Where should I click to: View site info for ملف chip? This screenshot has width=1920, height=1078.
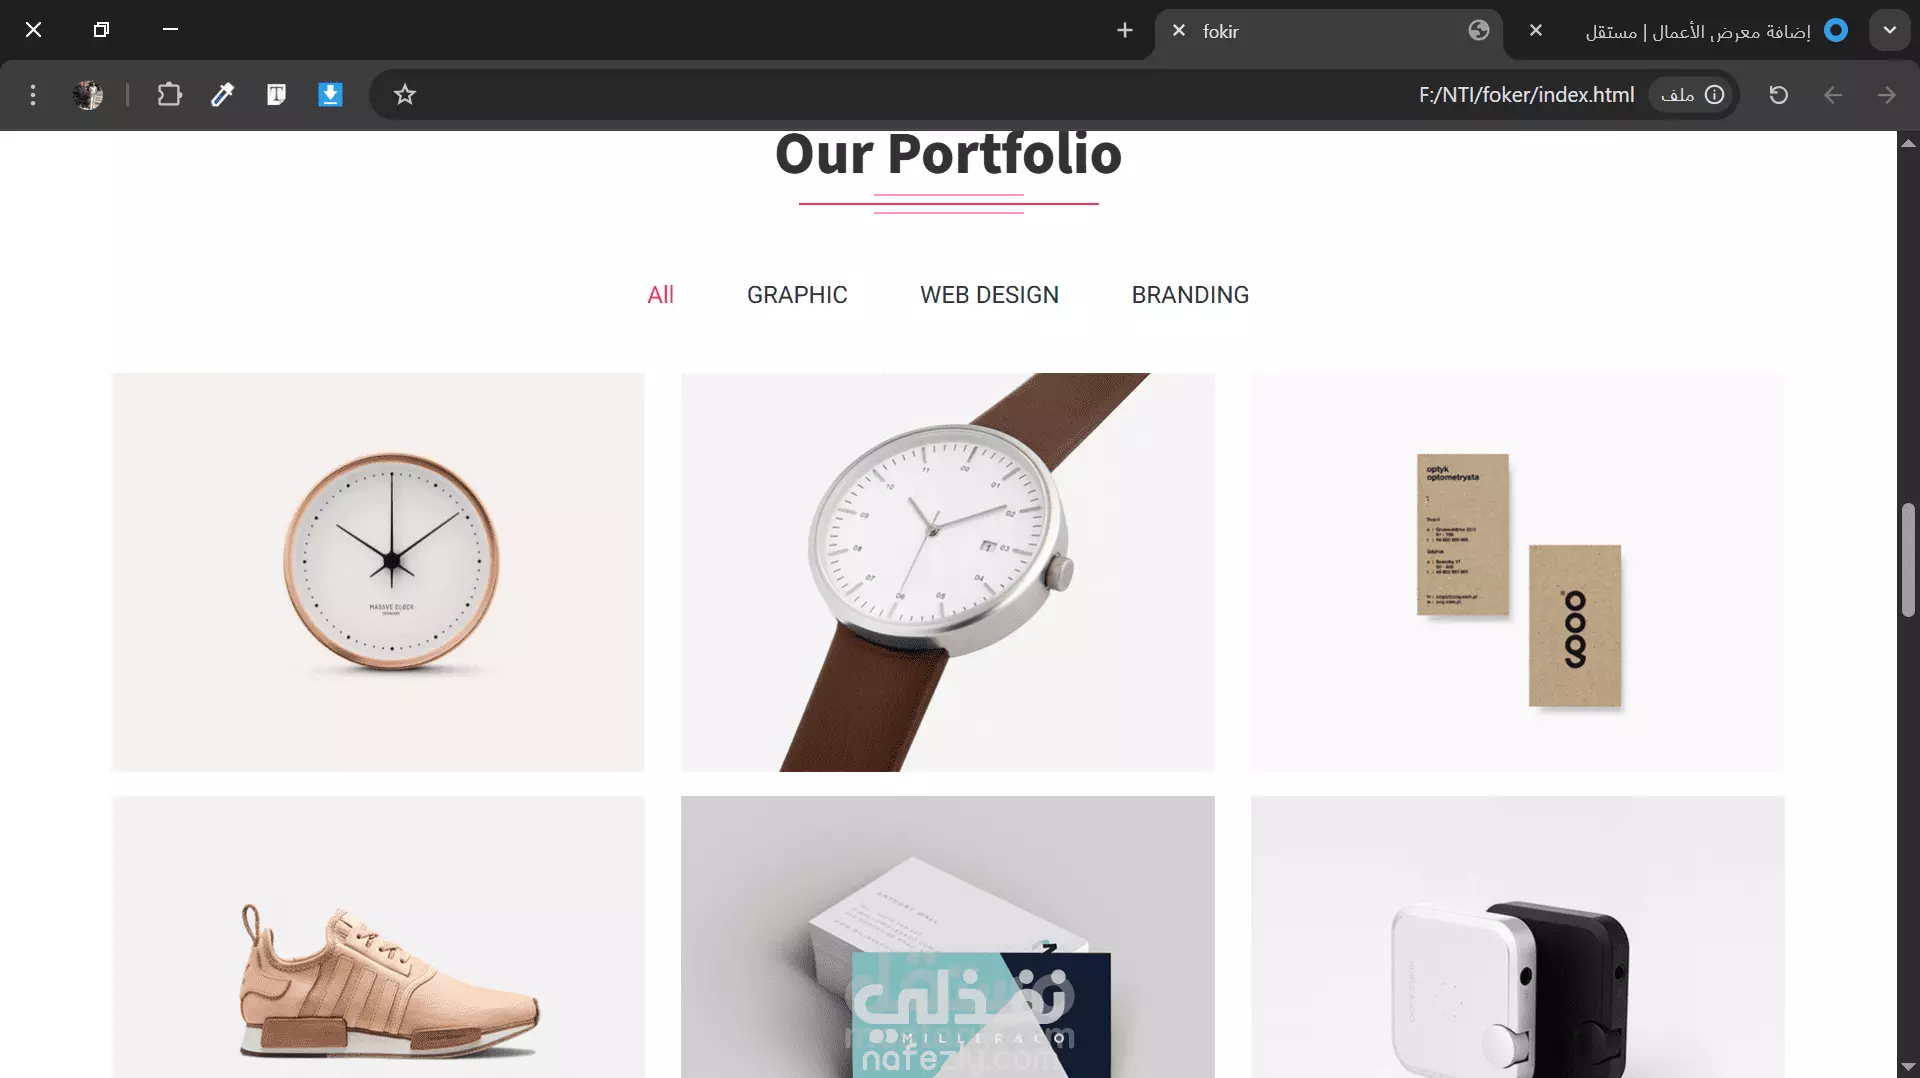pos(1692,95)
